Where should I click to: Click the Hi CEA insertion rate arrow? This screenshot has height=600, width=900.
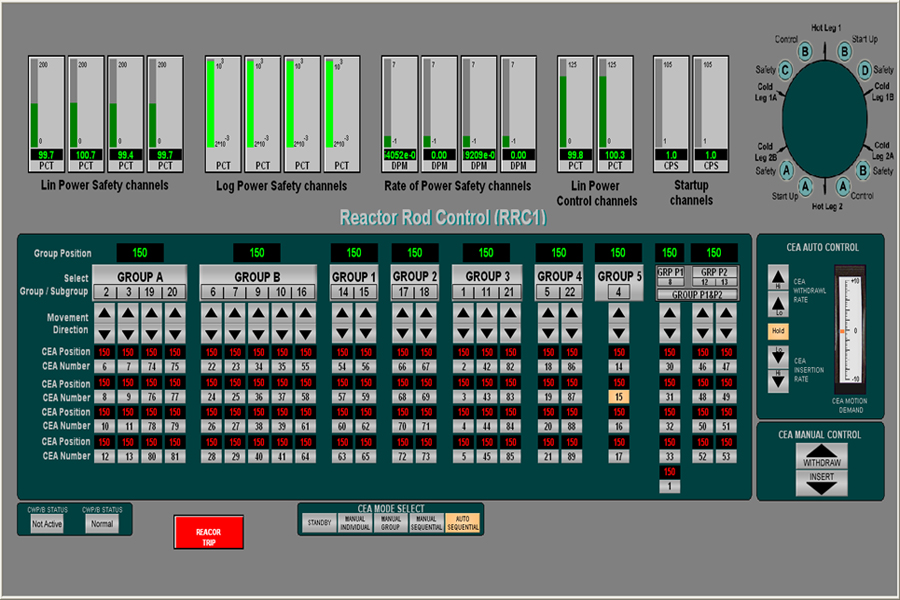[x=778, y=381]
